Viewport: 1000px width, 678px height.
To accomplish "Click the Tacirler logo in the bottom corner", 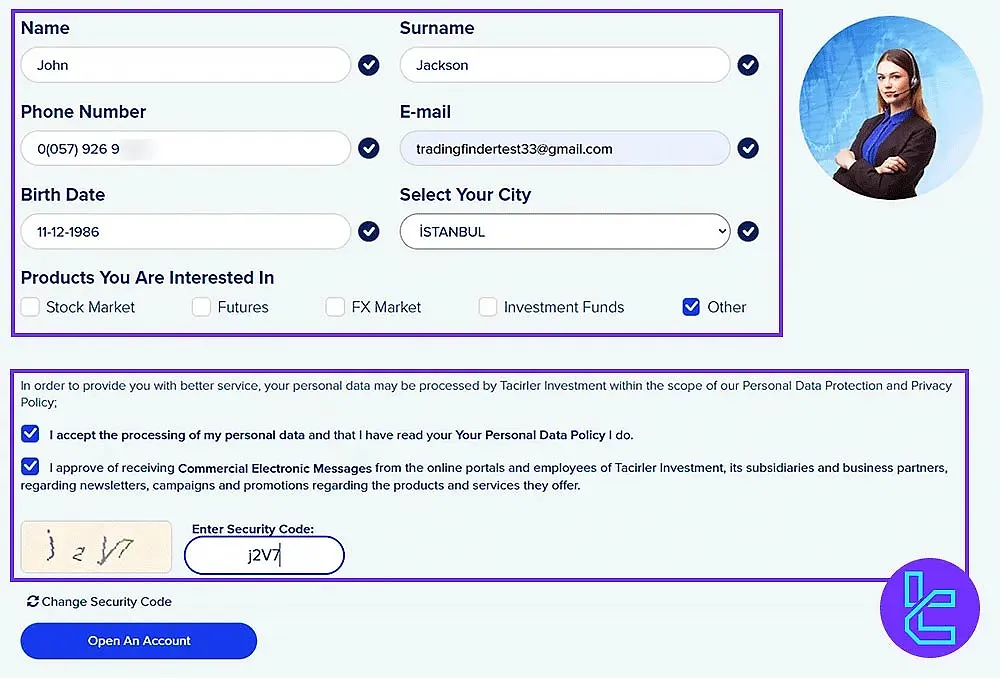I will (929, 607).
